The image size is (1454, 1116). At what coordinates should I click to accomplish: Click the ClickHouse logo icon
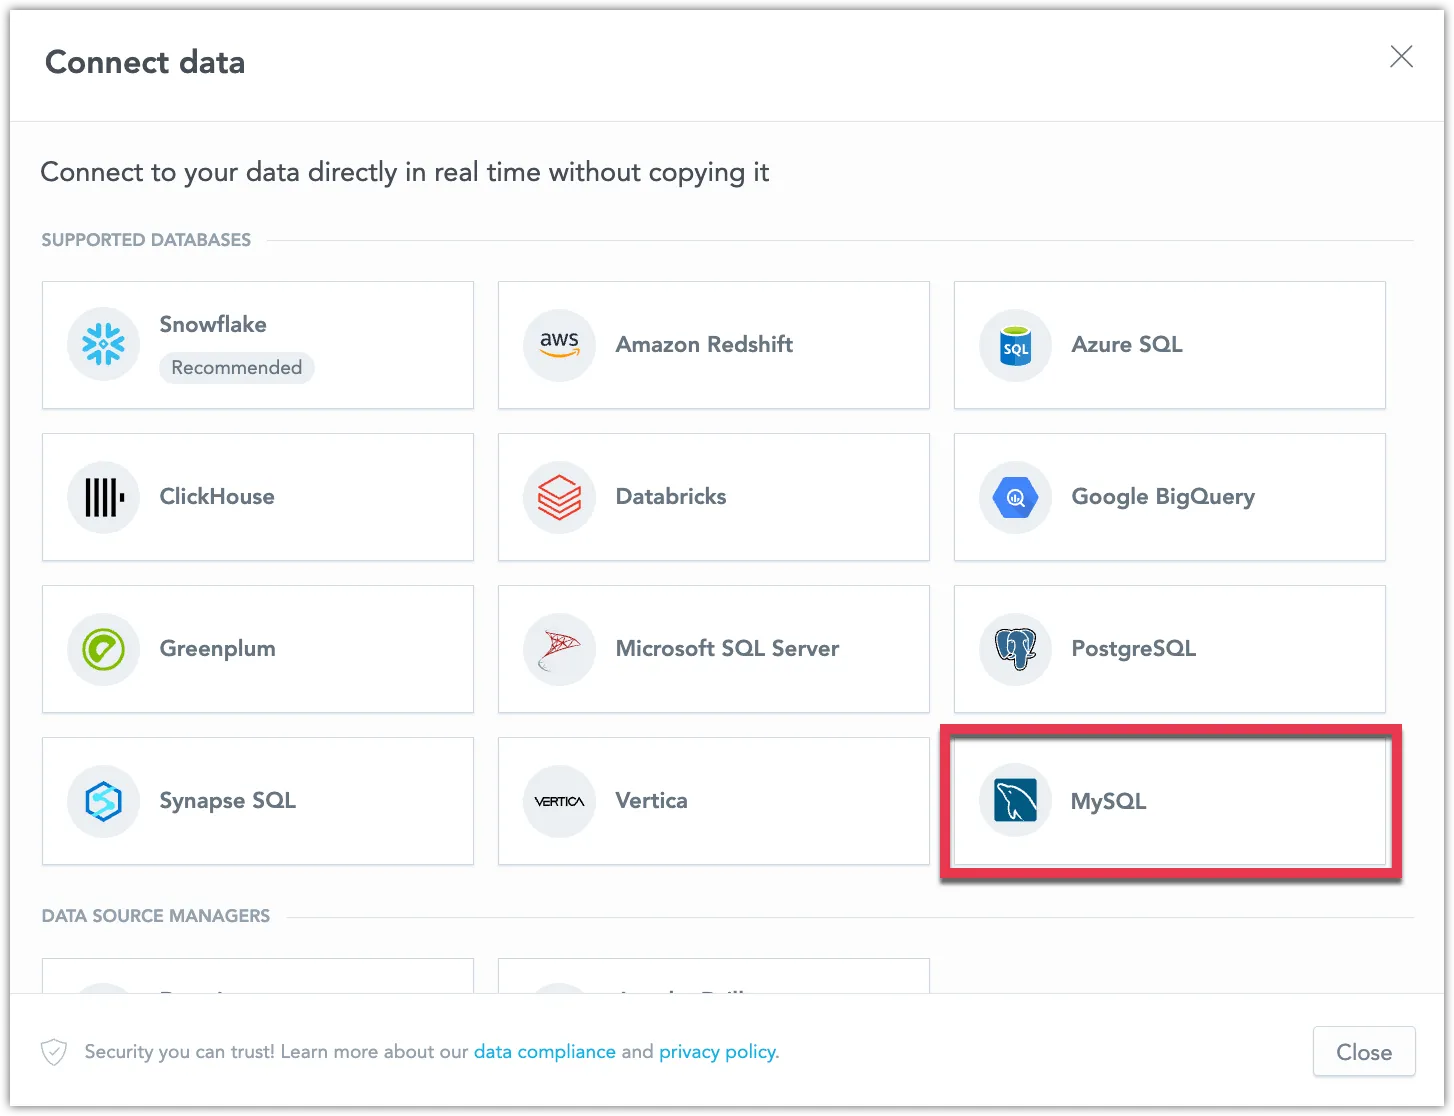pos(103,496)
